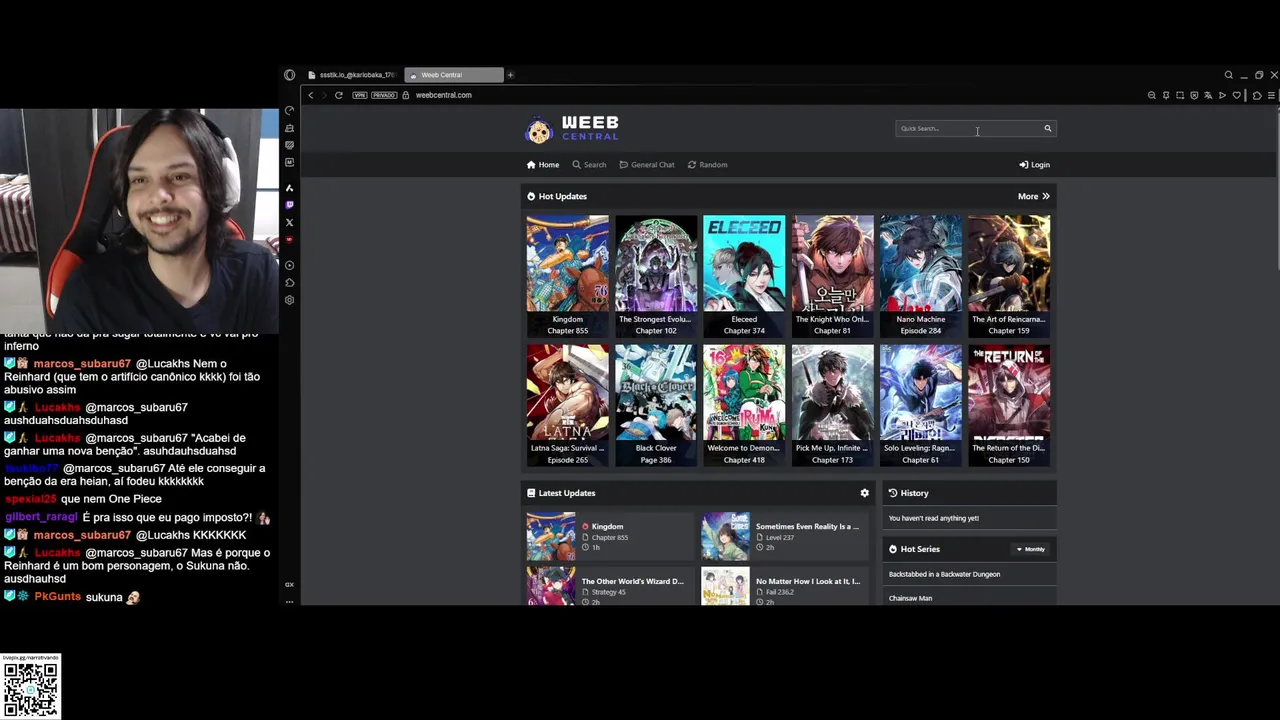Open the Random nav item
The image size is (1280, 720).
[707, 165]
